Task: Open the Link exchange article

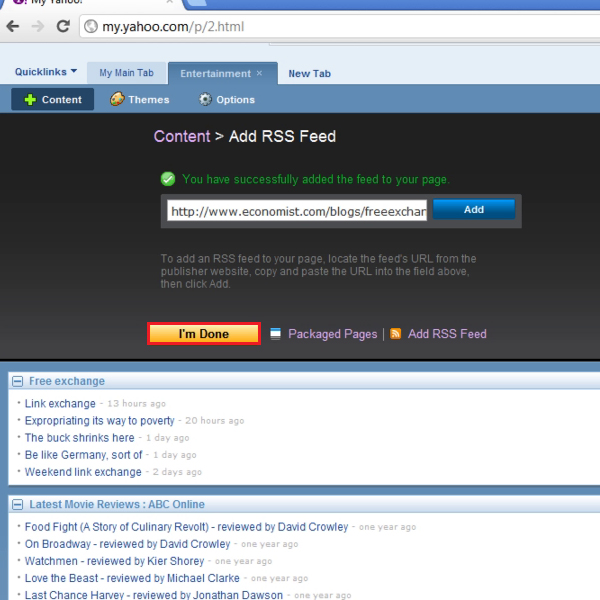Action: tap(60, 404)
